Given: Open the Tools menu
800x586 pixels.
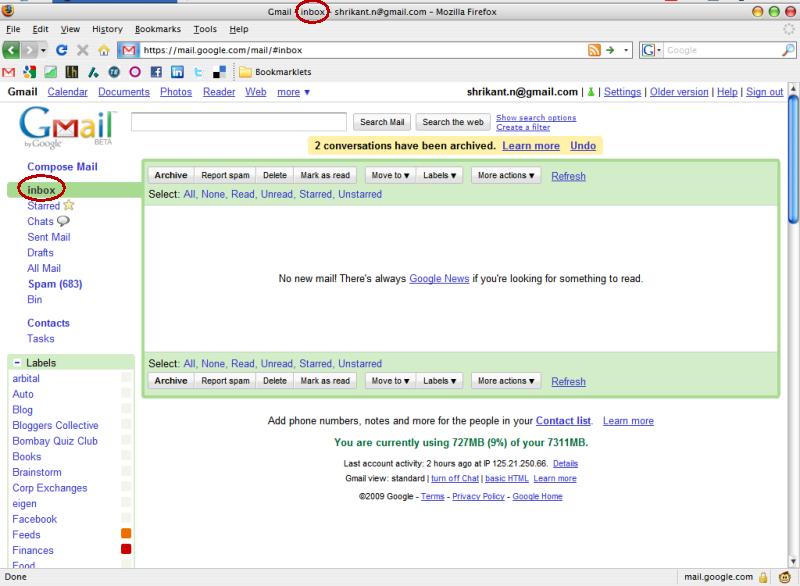Looking at the screenshot, I should point(204,29).
